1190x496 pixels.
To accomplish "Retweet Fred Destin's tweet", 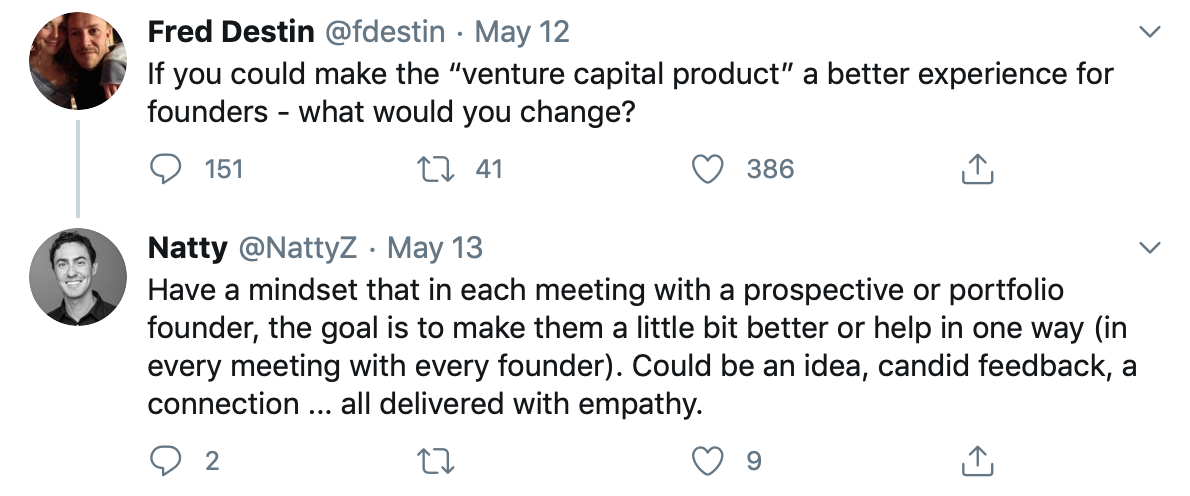I will click(438, 170).
